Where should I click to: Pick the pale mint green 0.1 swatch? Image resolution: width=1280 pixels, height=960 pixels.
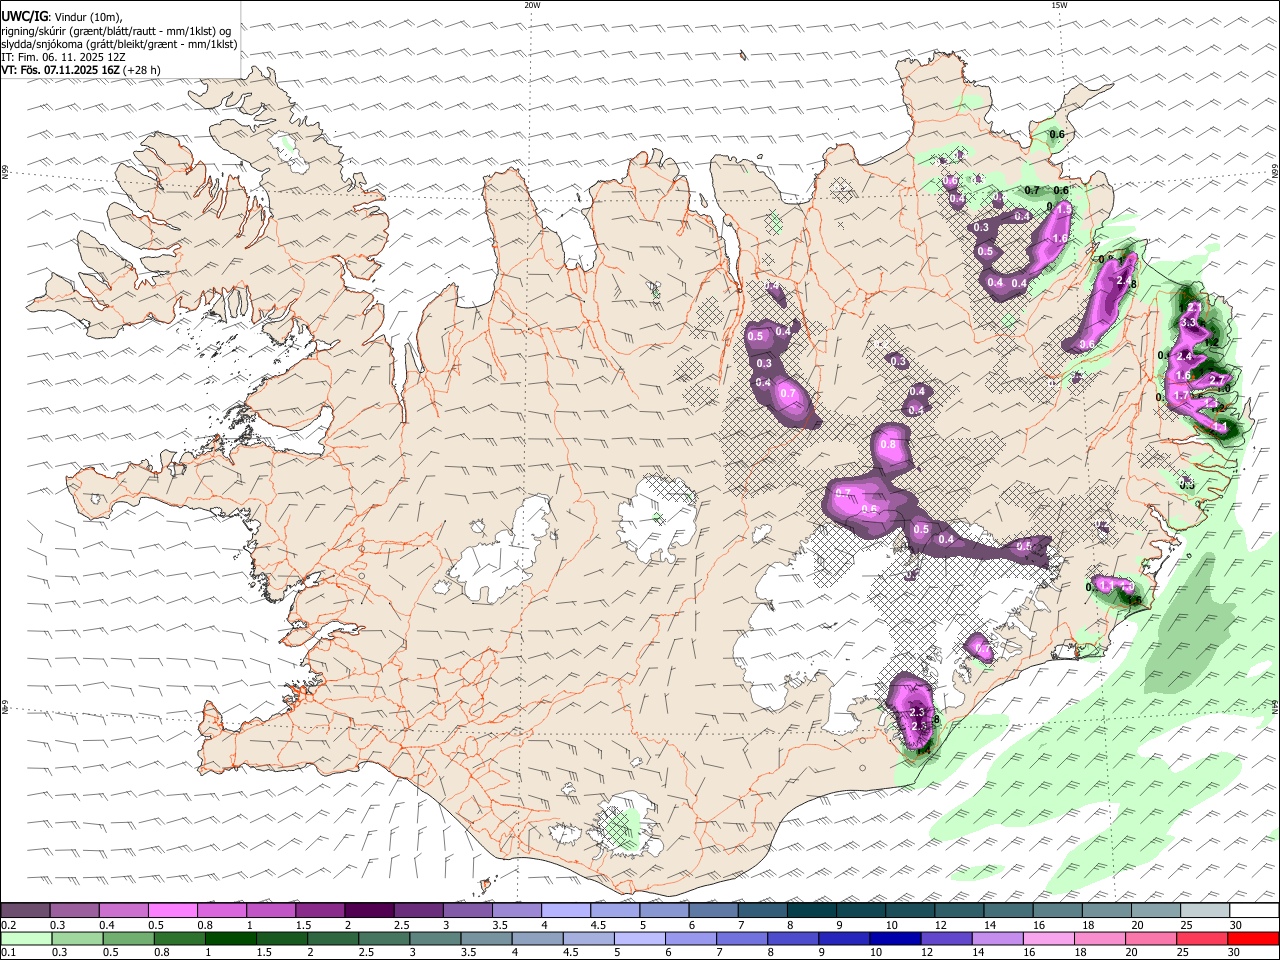pos(26,939)
